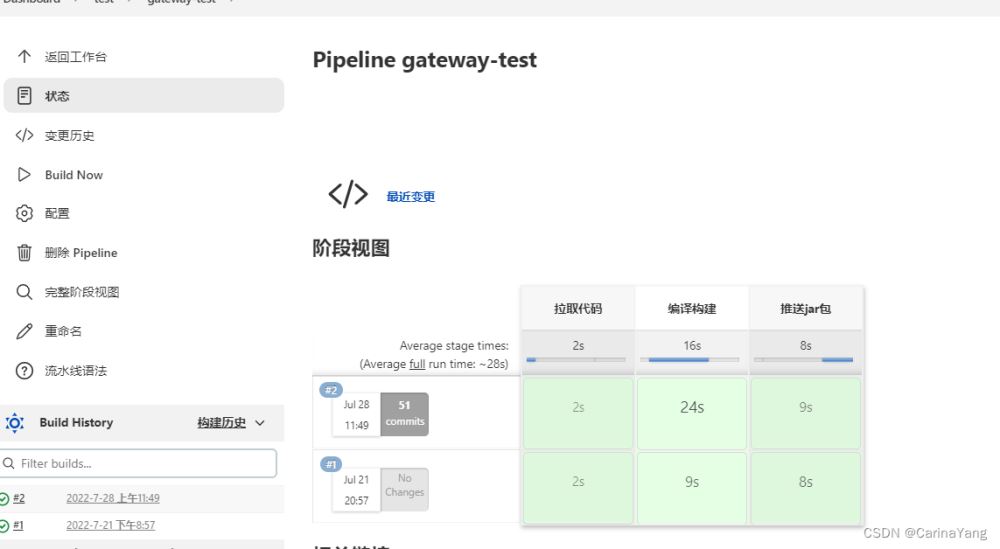The width and height of the screenshot is (1000, 549).
Task: Click the underlined 'full' run time text
Action: [x=417, y=364]
